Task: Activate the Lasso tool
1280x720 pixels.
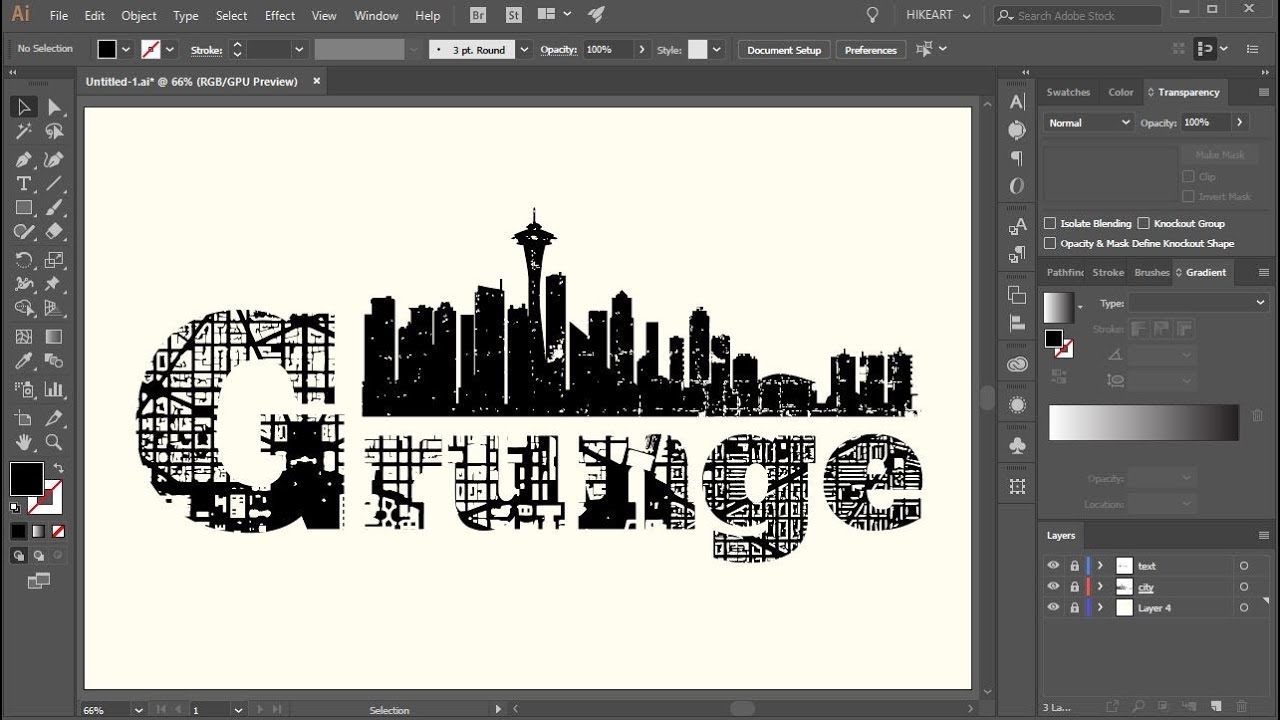Action: tap(55, 132)
